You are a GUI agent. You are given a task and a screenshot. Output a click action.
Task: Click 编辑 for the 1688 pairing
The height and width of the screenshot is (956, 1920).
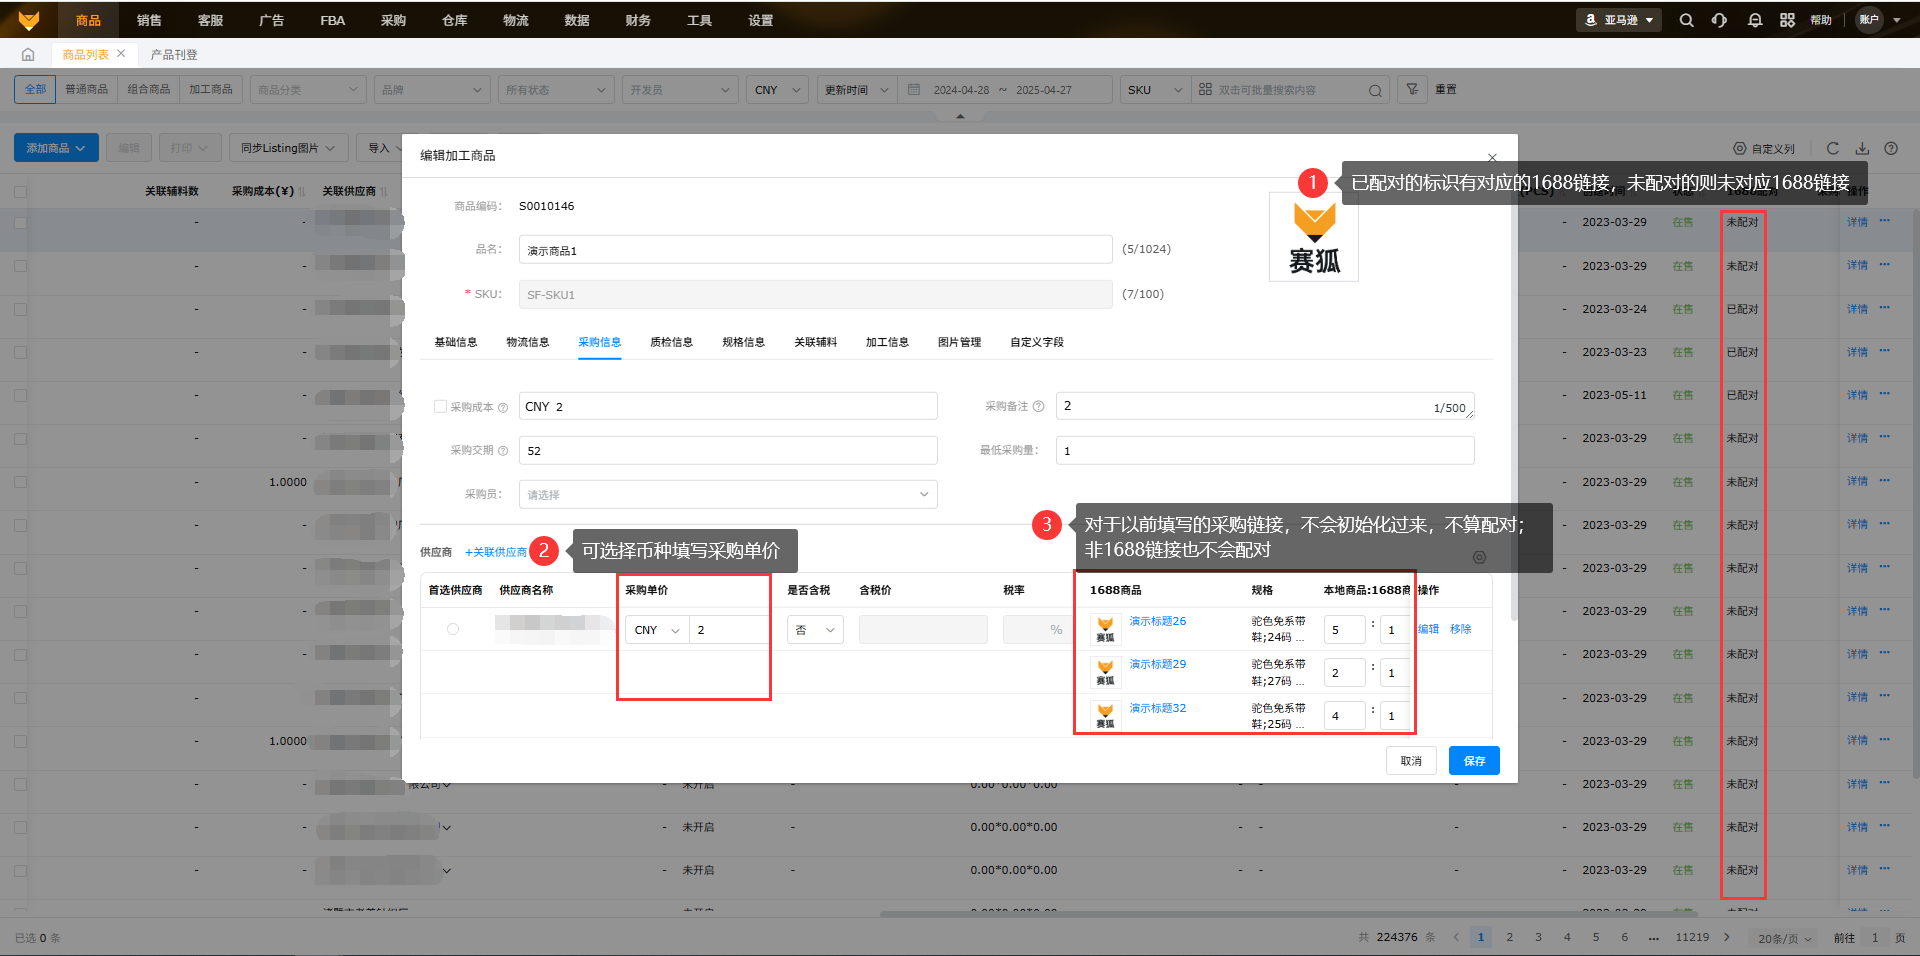1429,629
